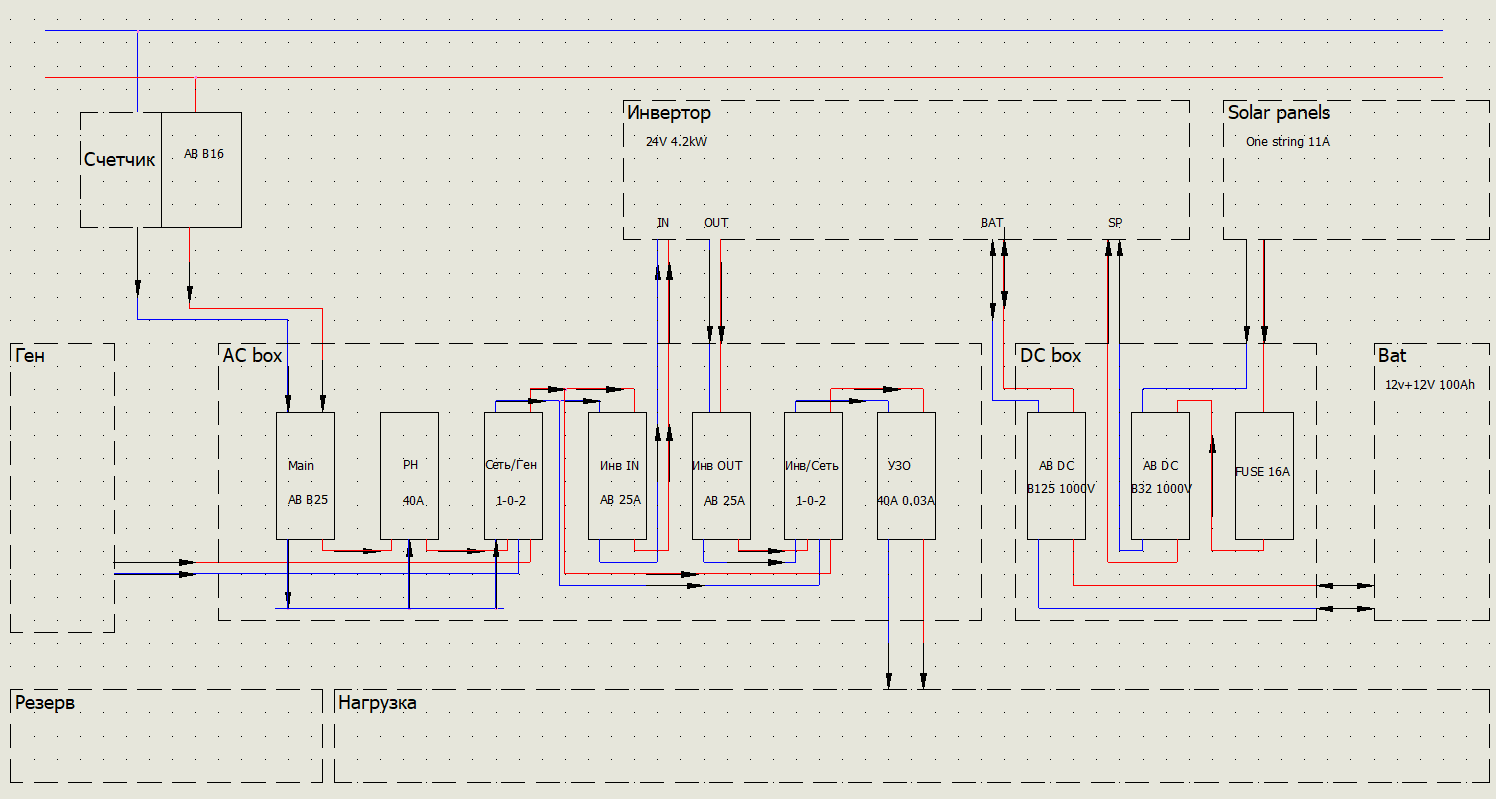The height and width of the screenshot is (799, 1496).
Task: Select the BAT terminal label on inverter
Action: tap(992, 223)
